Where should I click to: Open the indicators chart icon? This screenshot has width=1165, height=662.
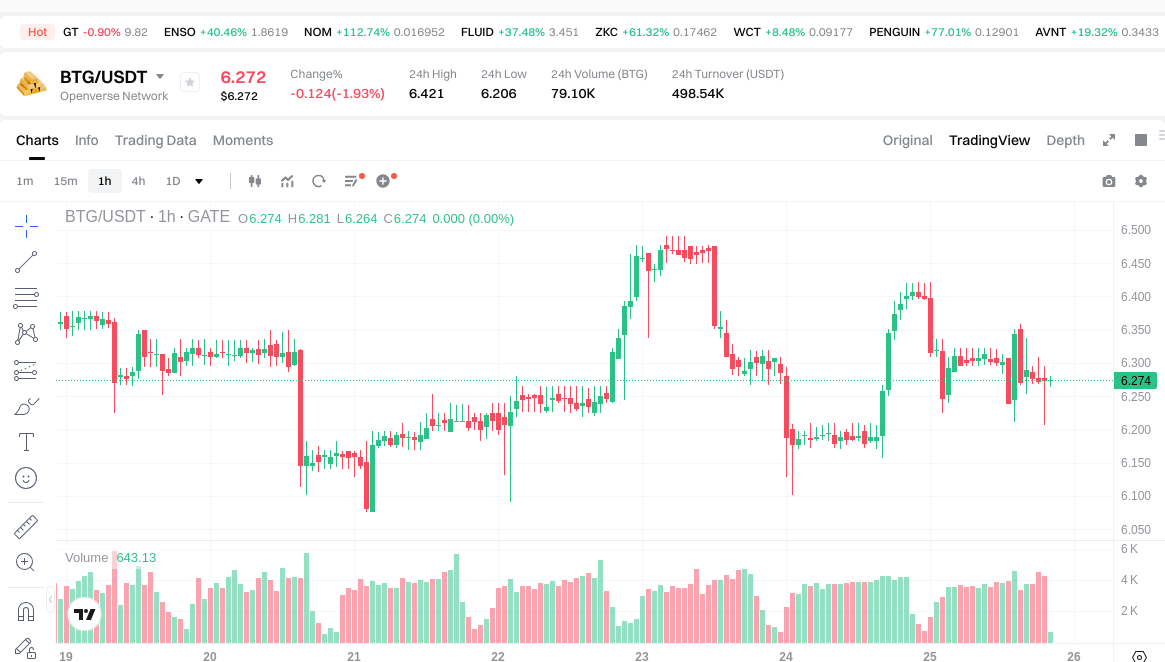tap(287, 181)
